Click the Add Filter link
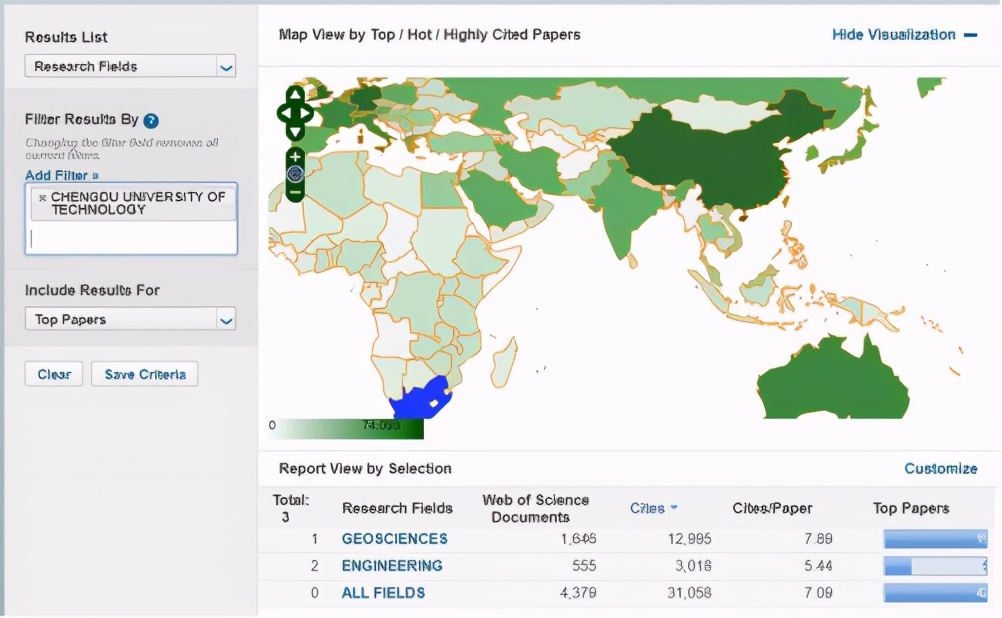The image size is (1002, 618). click(x=56, y=175)
